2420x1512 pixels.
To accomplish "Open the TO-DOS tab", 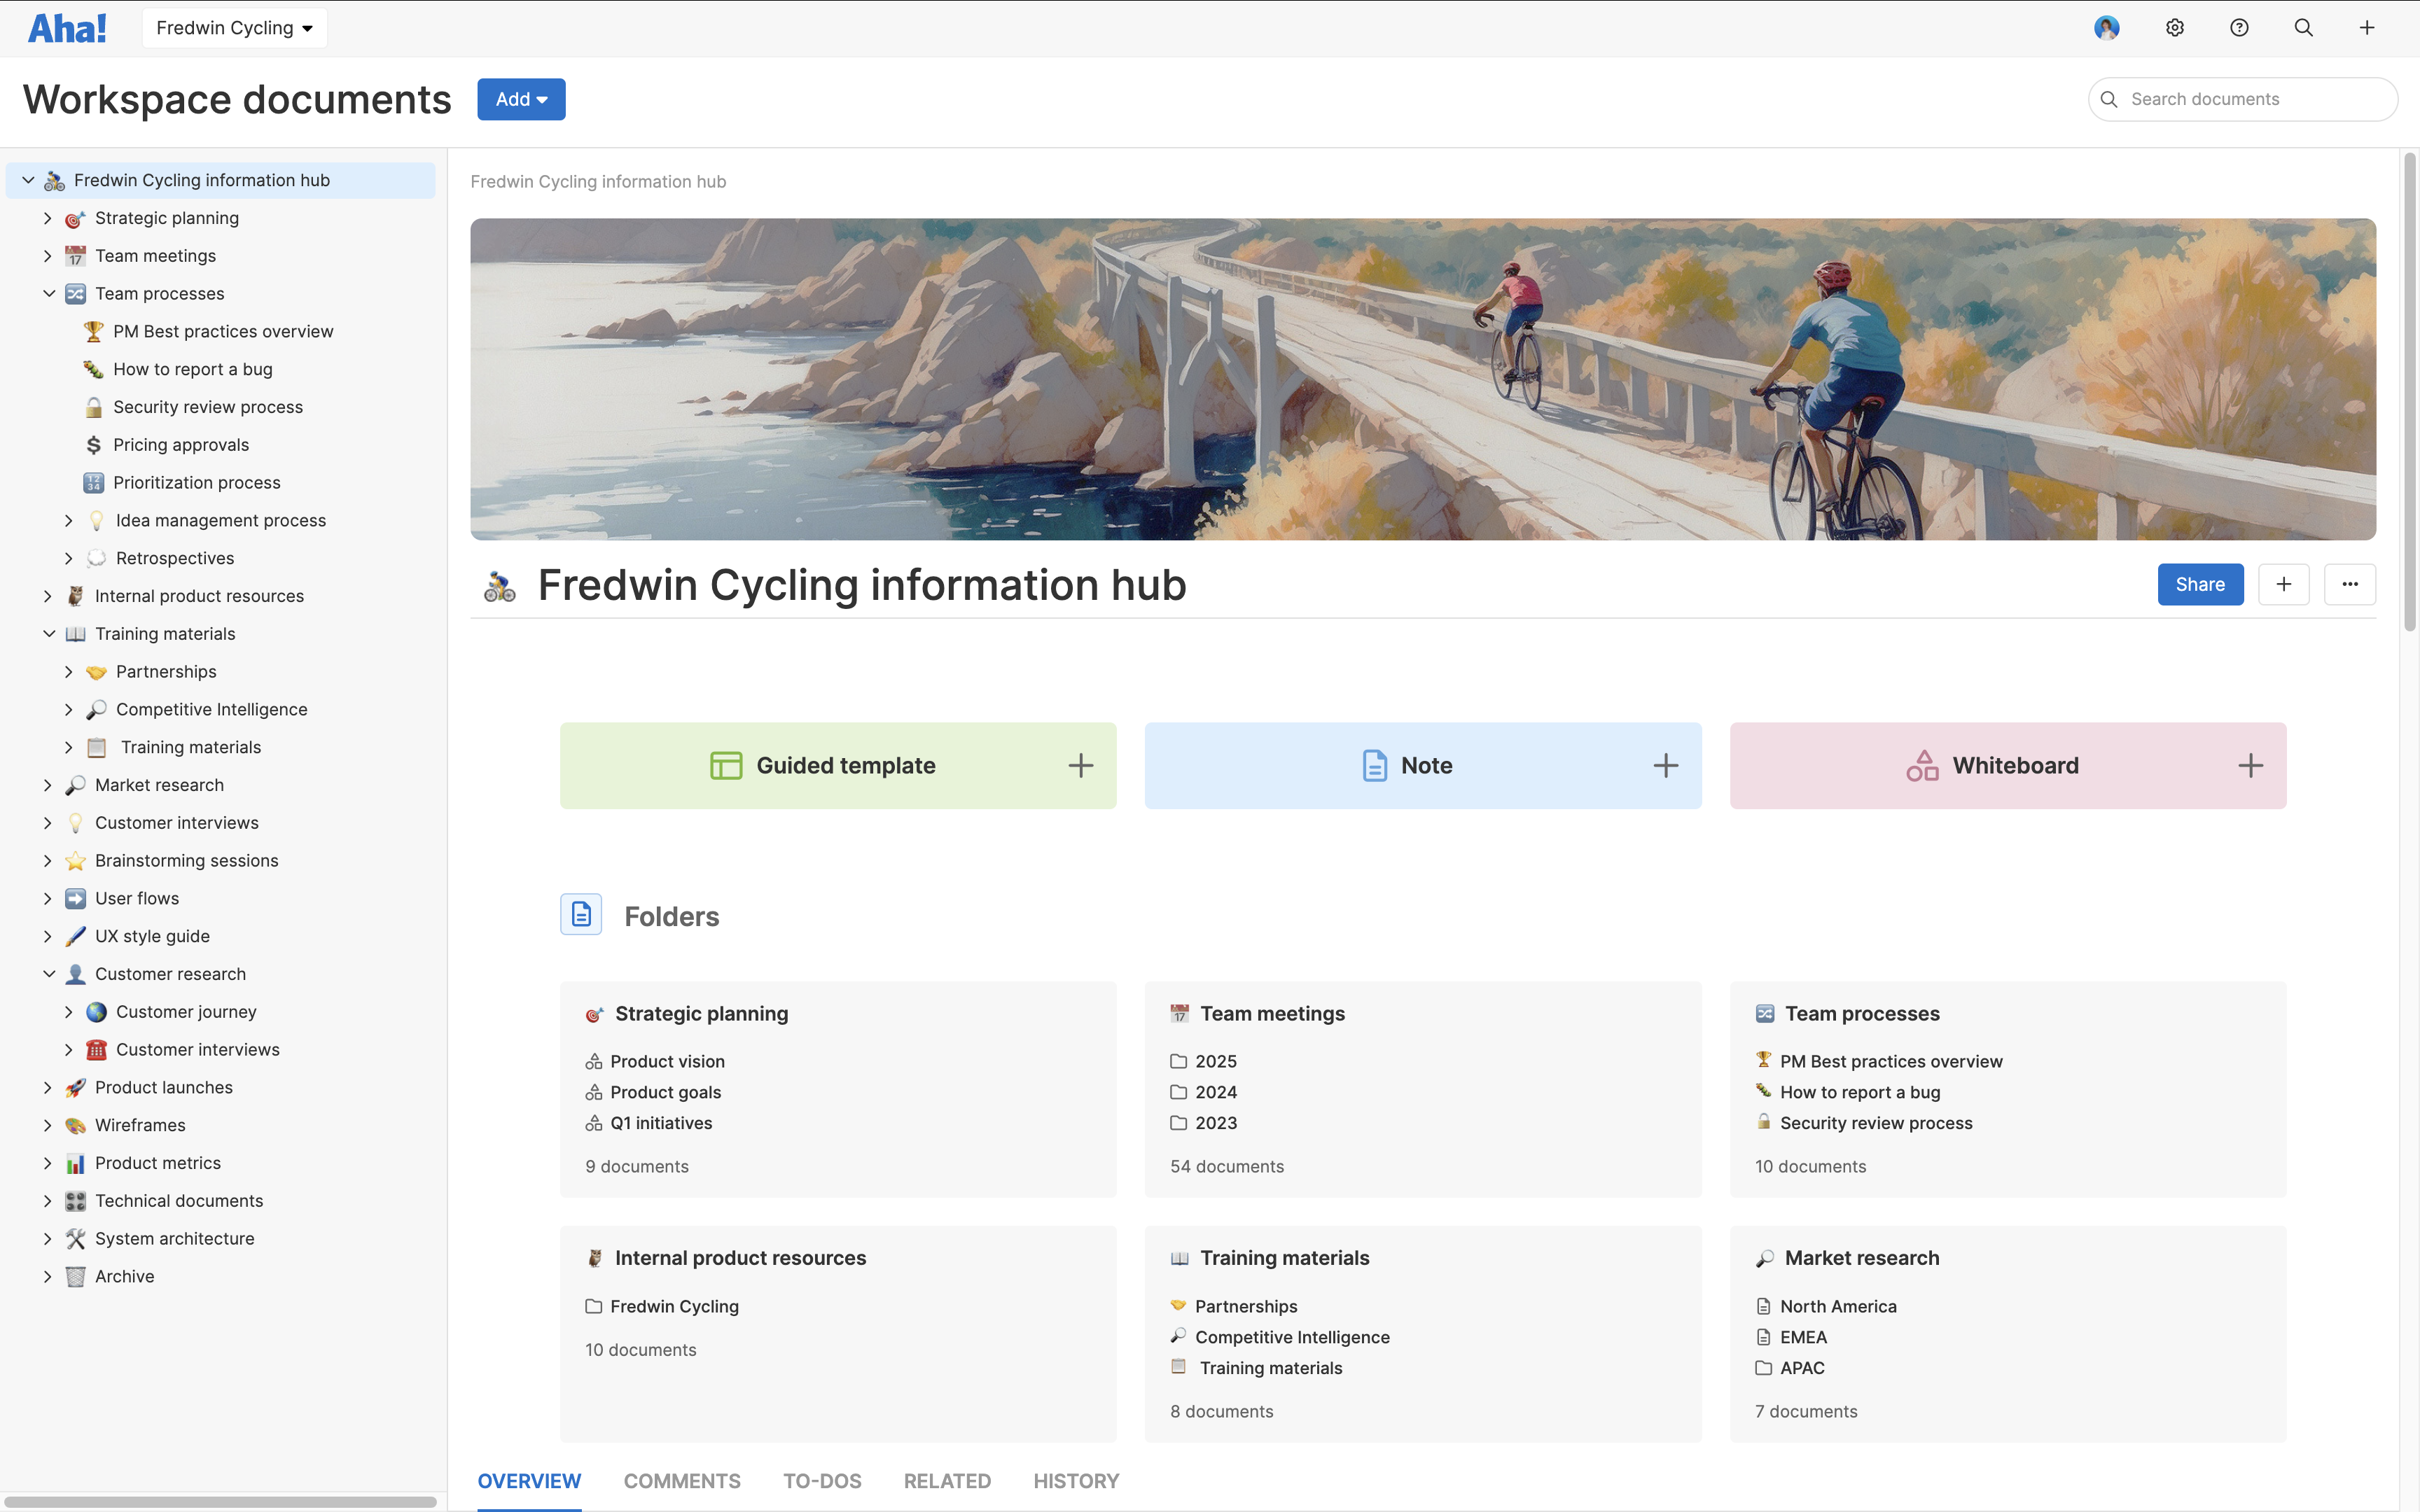I will (x=822, y=1481).
